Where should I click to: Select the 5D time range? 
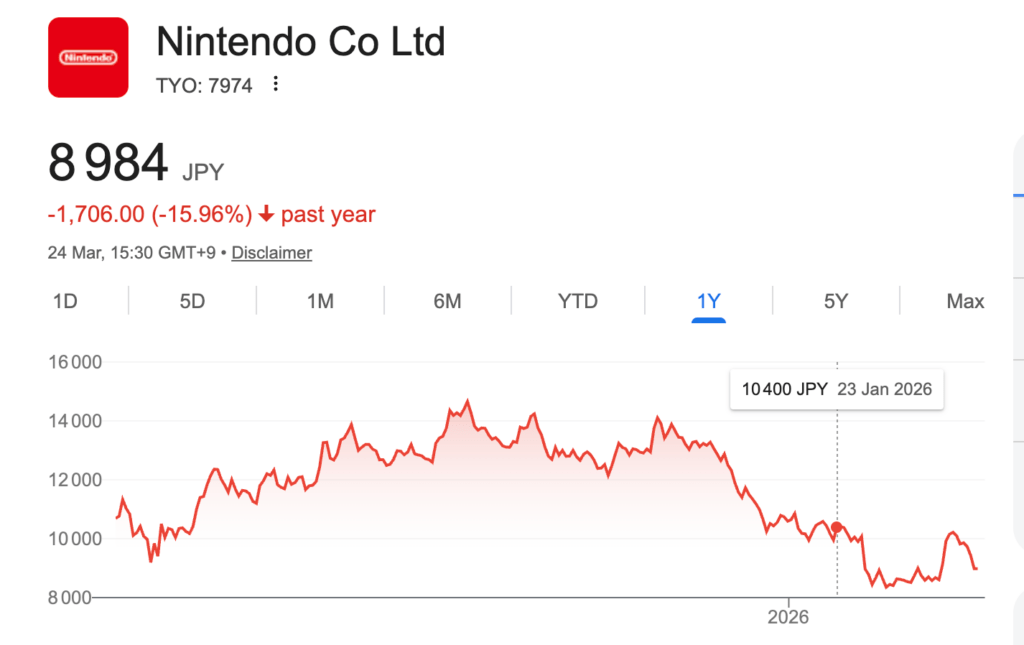pyautogui.click(x=191, y=301)
